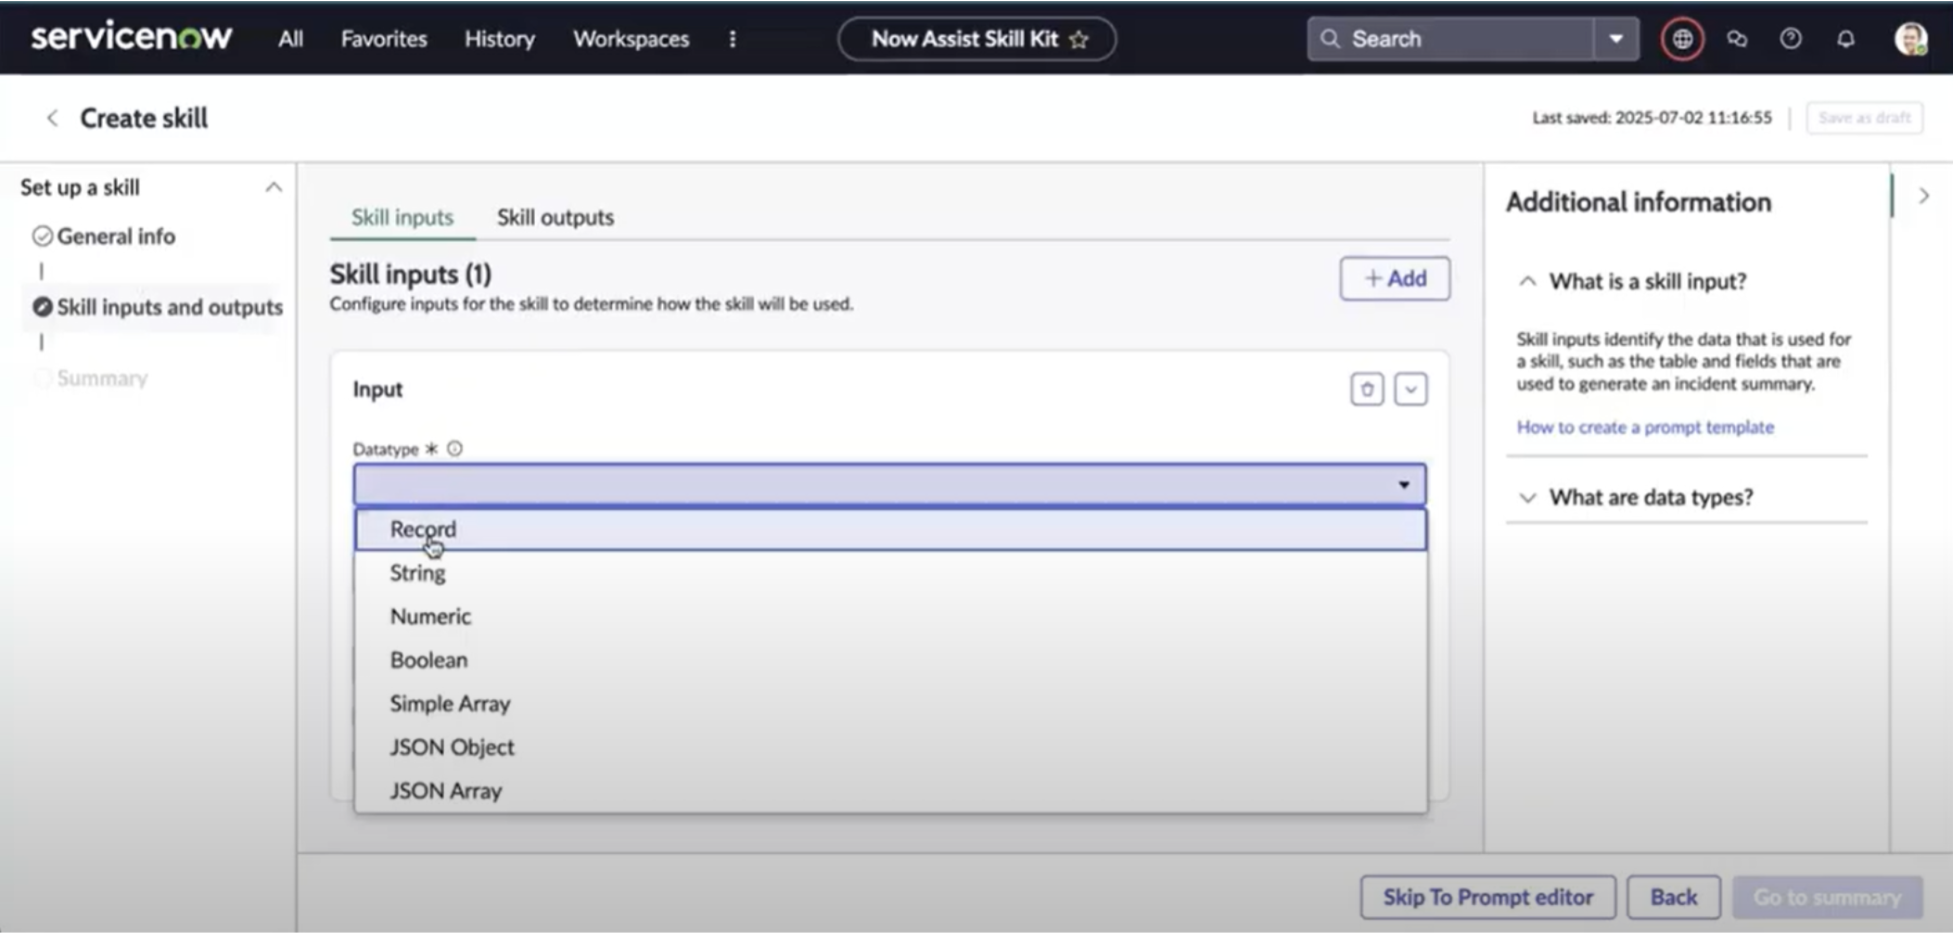Click the Datatype info icon

(455, 449)
